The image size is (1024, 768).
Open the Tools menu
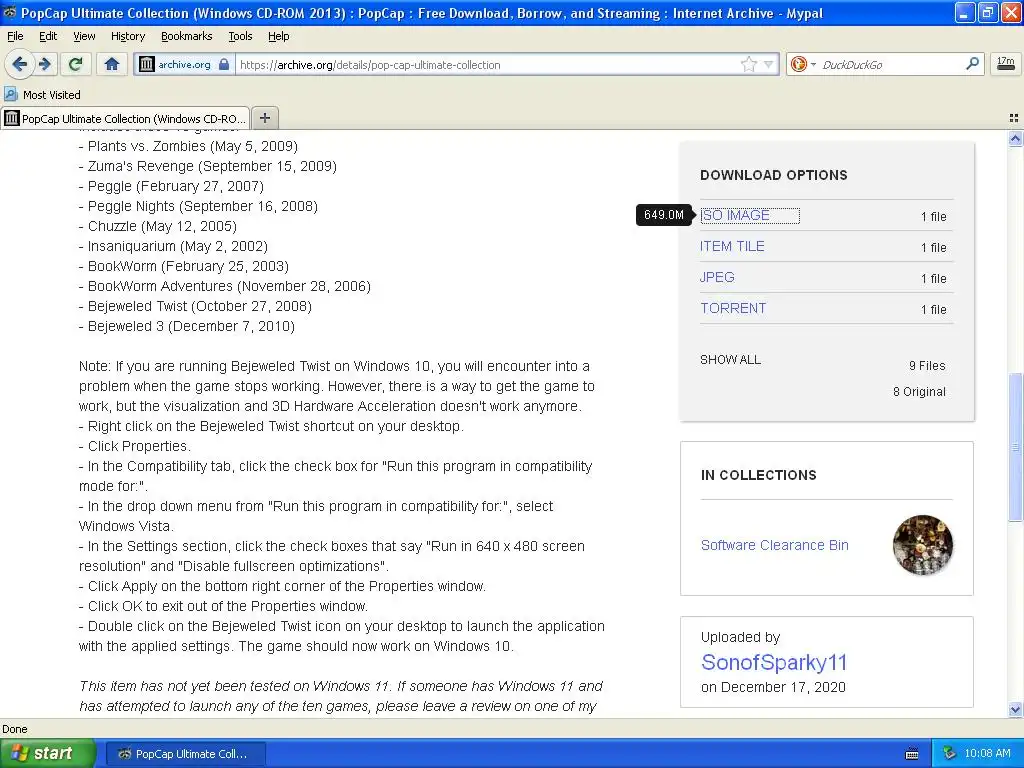pos(240,36)
